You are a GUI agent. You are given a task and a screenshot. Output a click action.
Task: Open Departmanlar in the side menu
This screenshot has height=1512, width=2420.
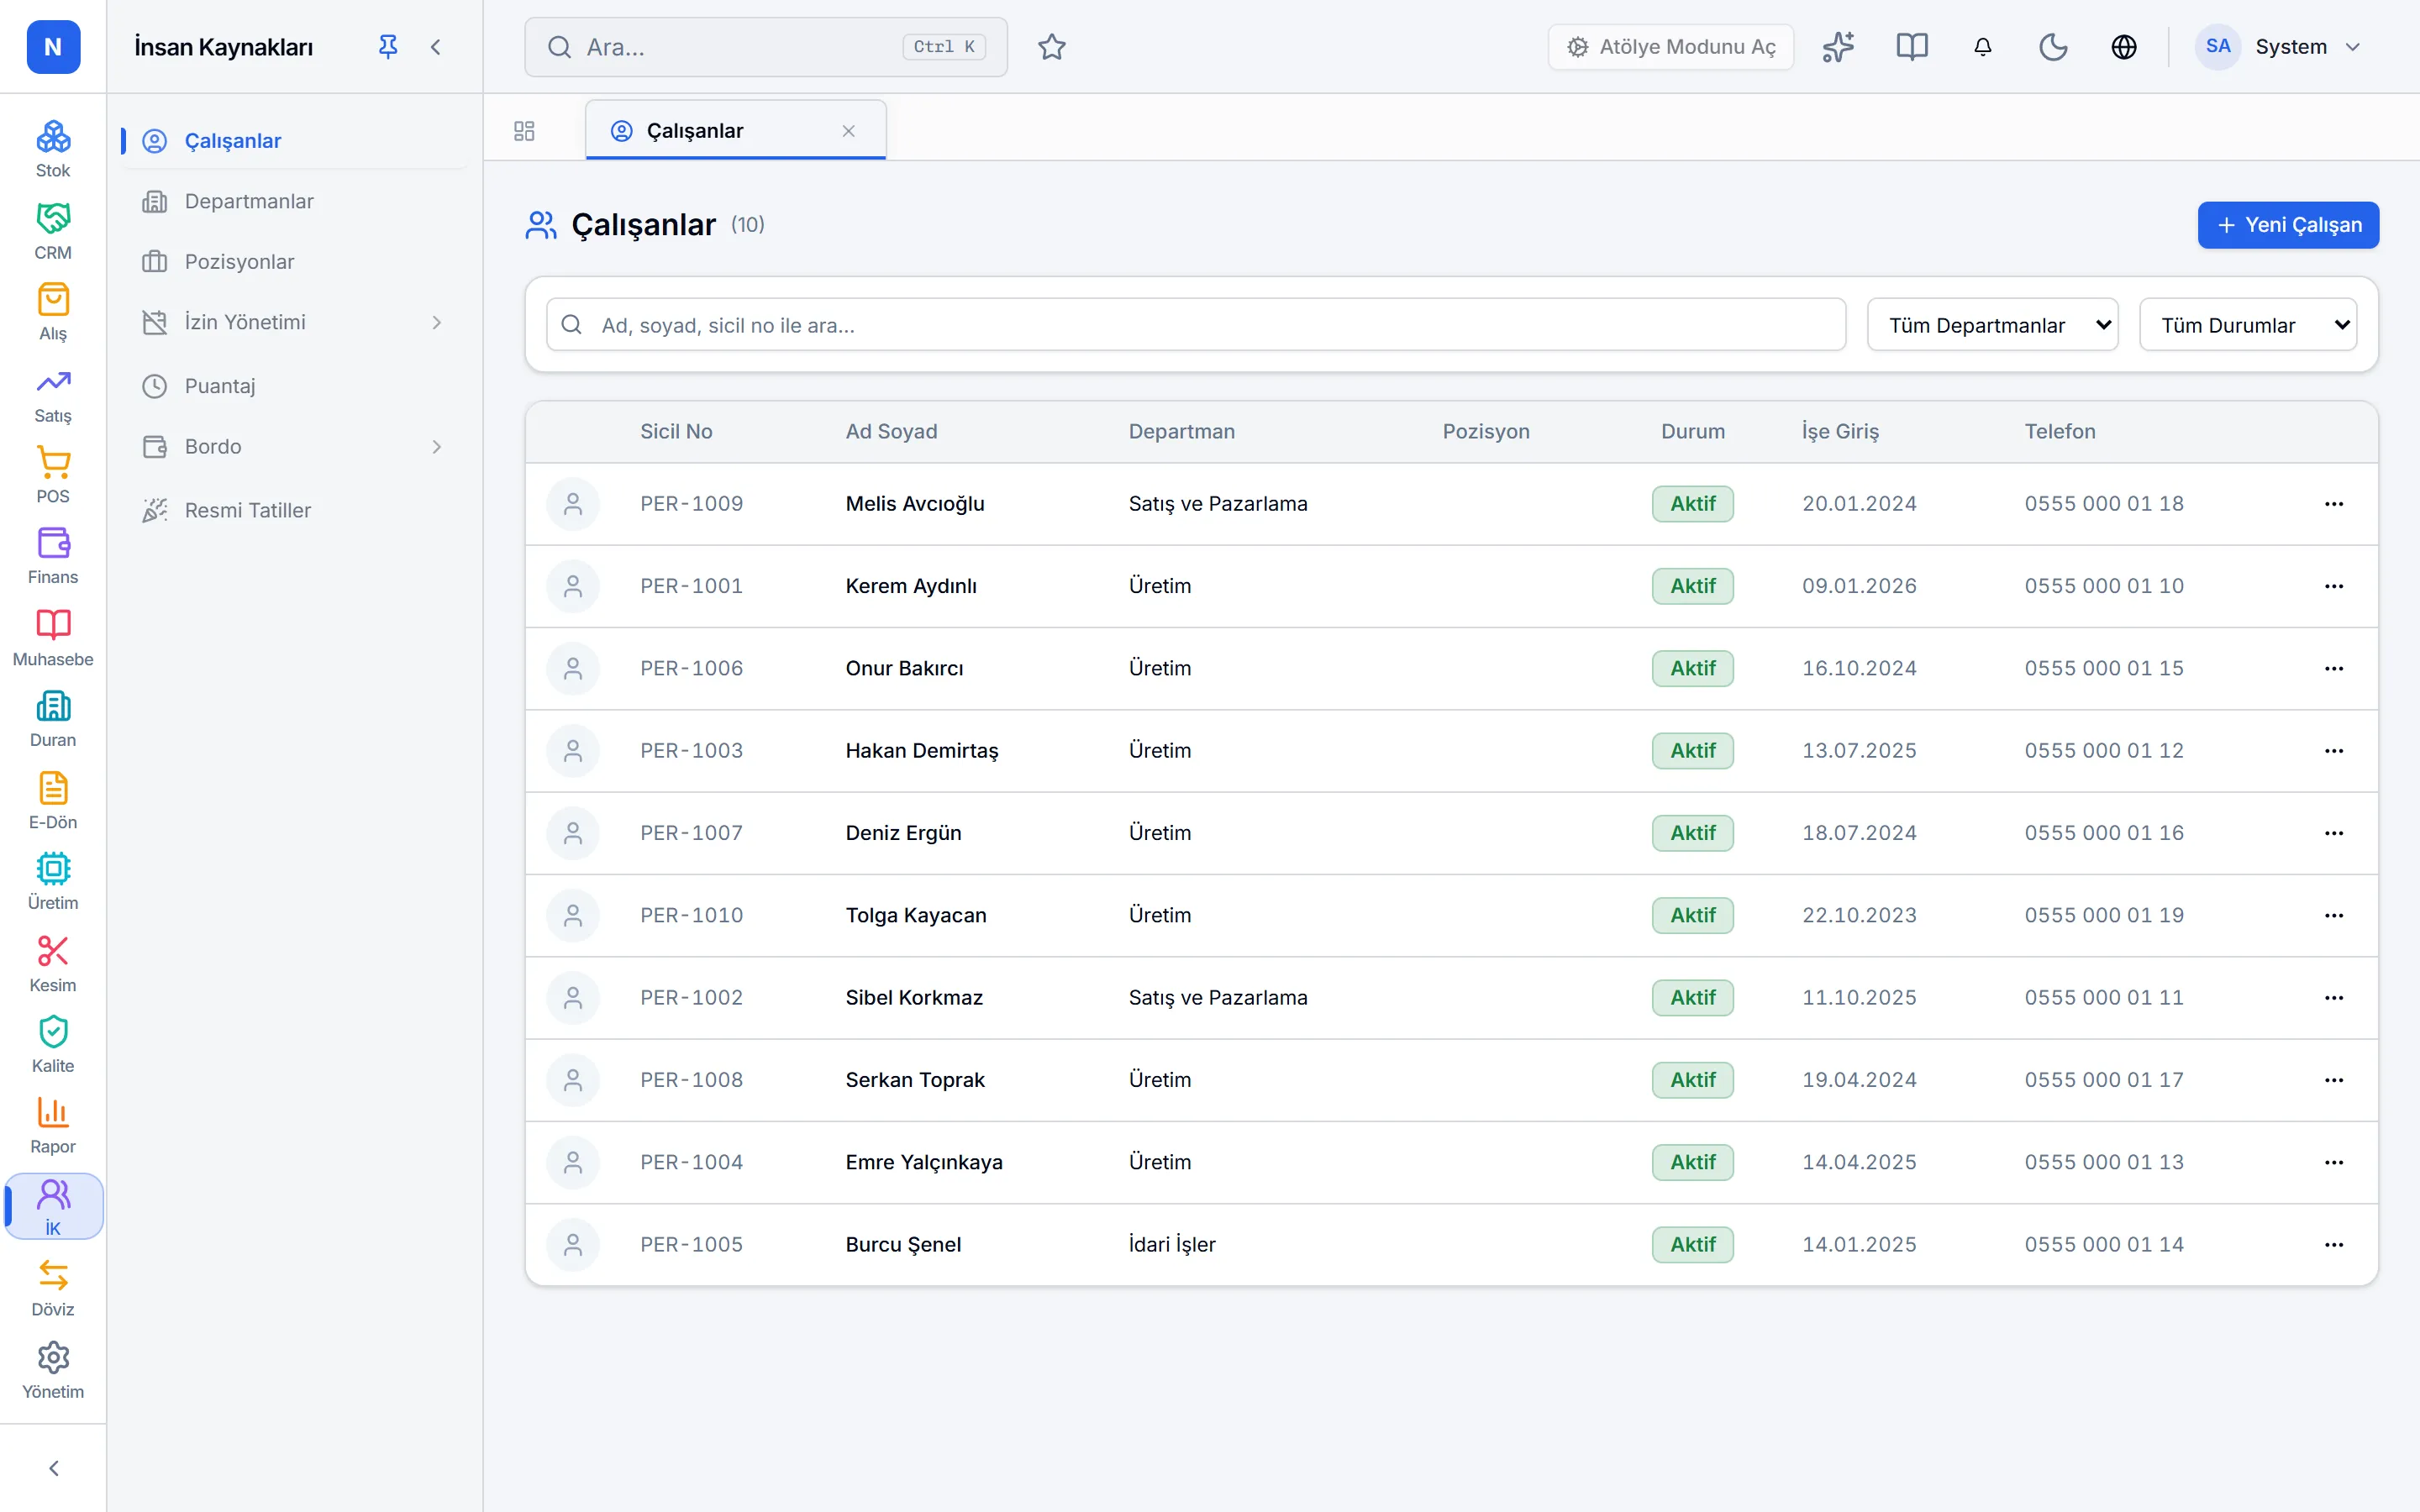coord(293,201)
